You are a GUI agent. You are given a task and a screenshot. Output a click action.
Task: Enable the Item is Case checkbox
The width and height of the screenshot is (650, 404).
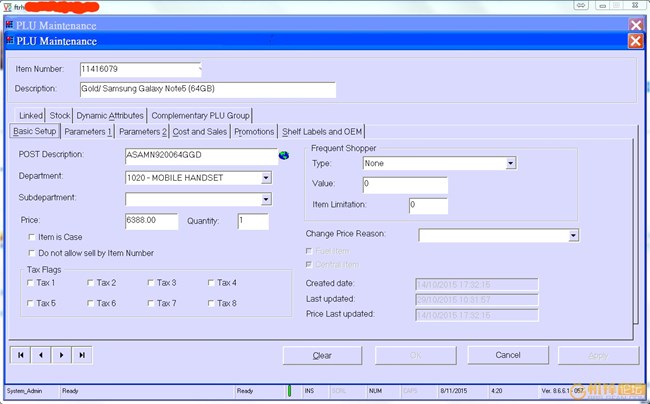tap(33, 236)
